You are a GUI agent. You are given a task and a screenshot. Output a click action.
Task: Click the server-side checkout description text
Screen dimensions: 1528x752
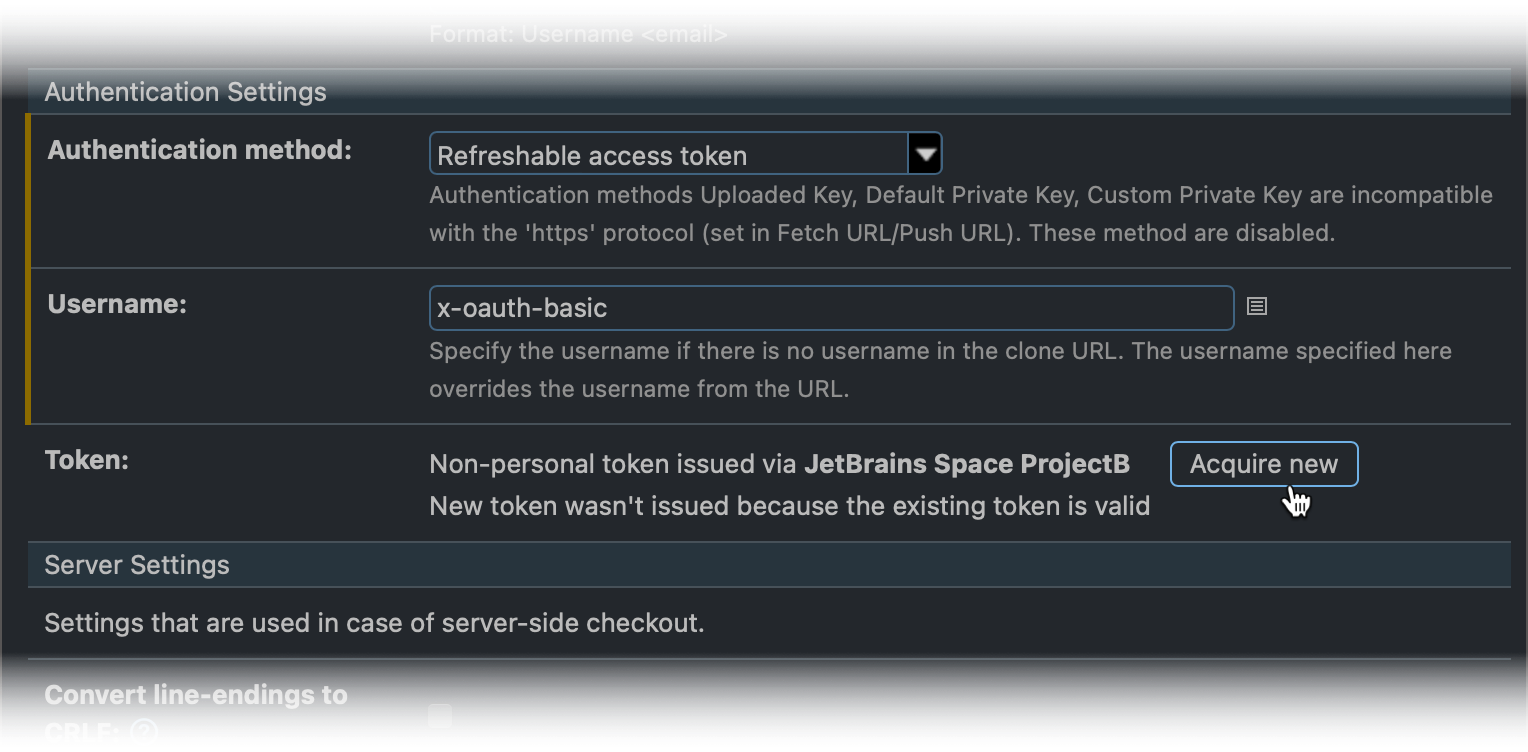pos(374,623)
